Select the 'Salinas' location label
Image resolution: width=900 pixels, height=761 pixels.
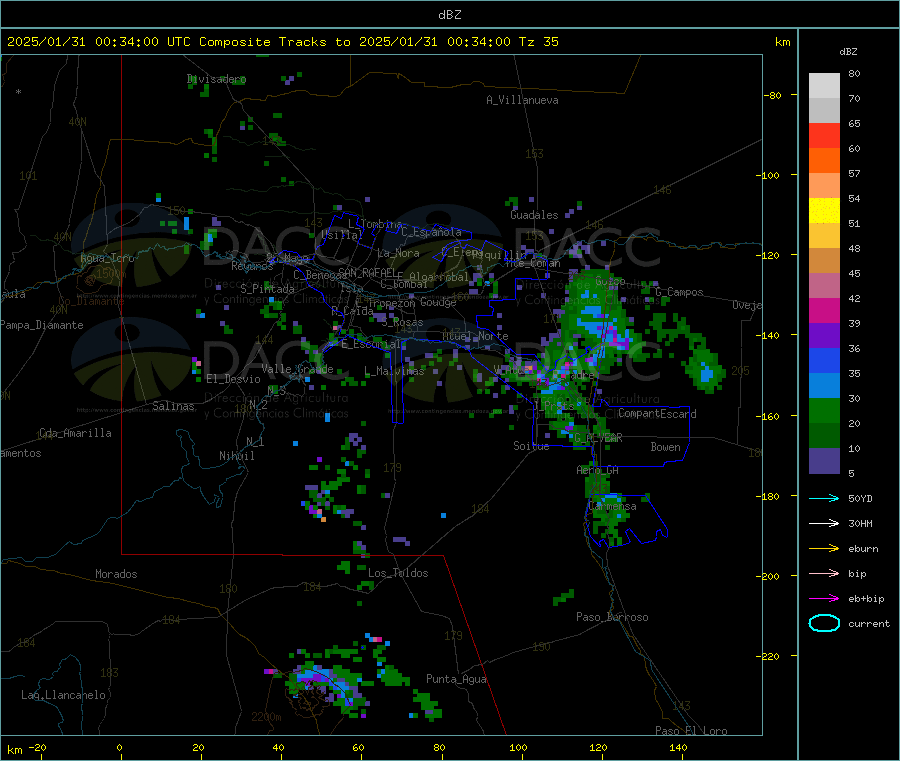[173, 406]
